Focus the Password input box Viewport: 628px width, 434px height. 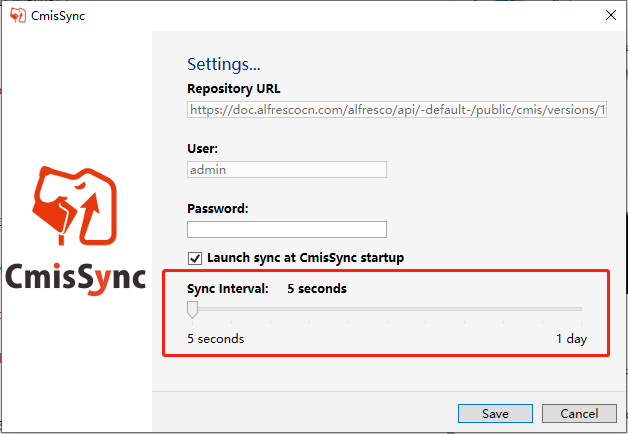(286, 229)
